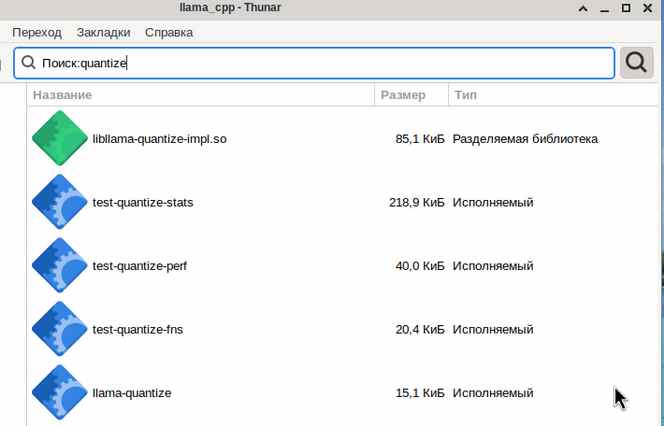Screen dimensions: 664x426
Task: Close the llama_cpp Thunar window
Action: (x=647, y=8)
